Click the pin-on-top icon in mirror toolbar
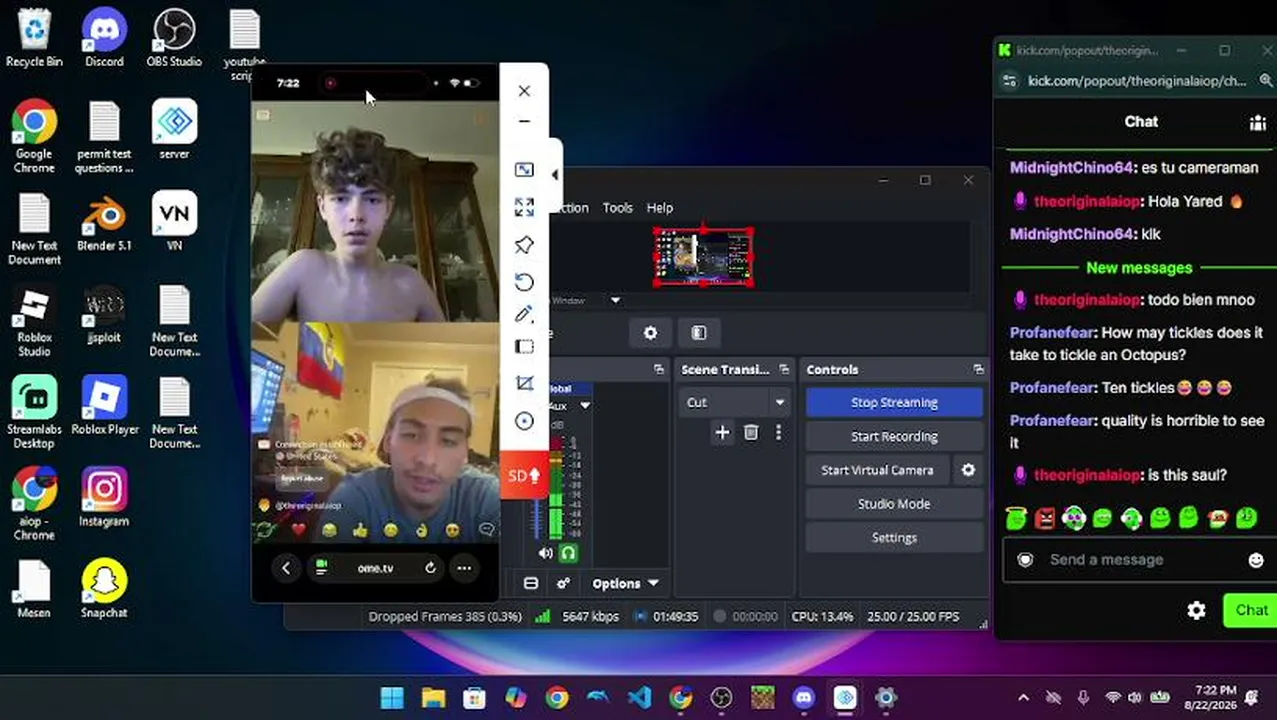The image size is (1277, 720). pos(524,245)
